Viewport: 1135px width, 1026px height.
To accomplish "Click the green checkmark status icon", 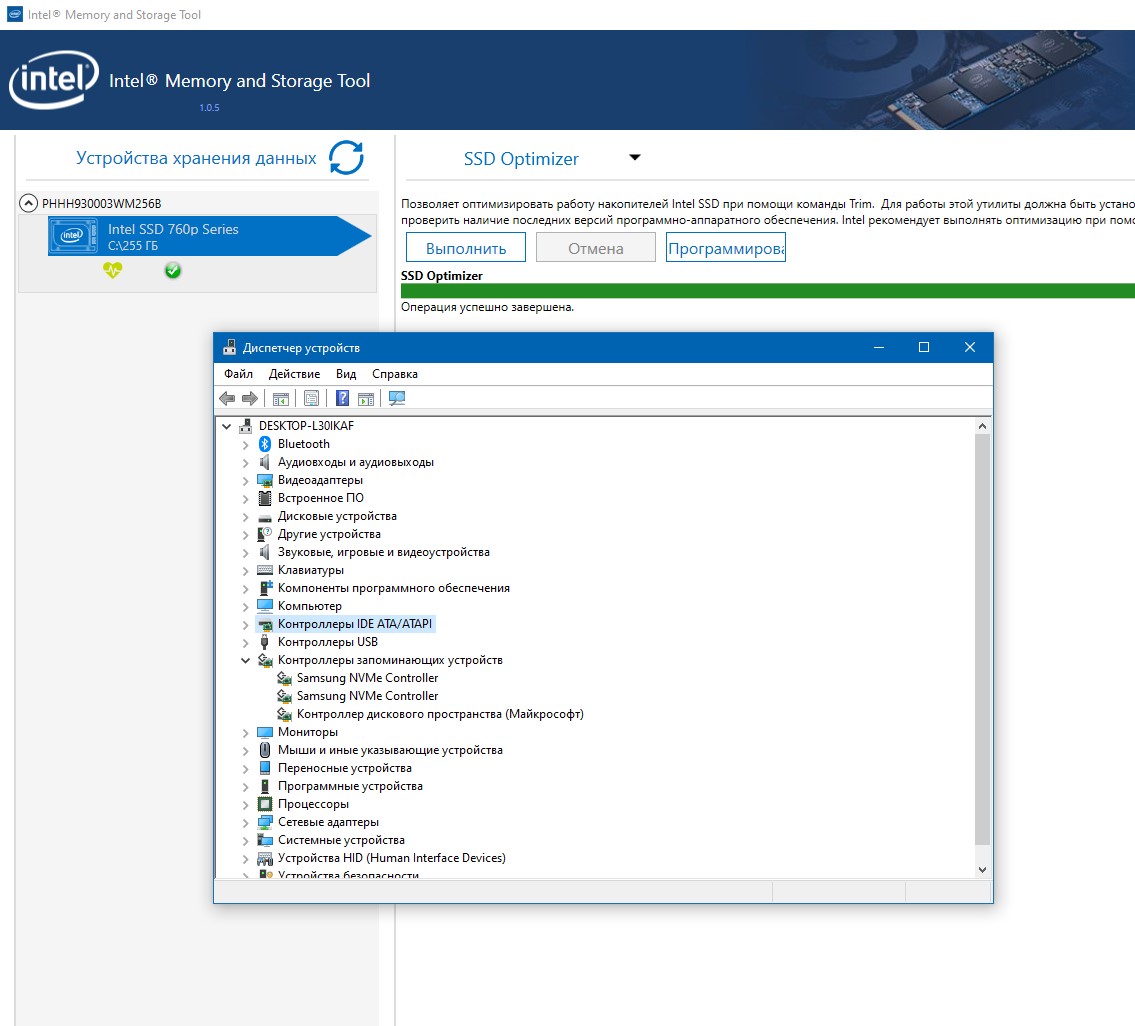I will tap(172, 271).
